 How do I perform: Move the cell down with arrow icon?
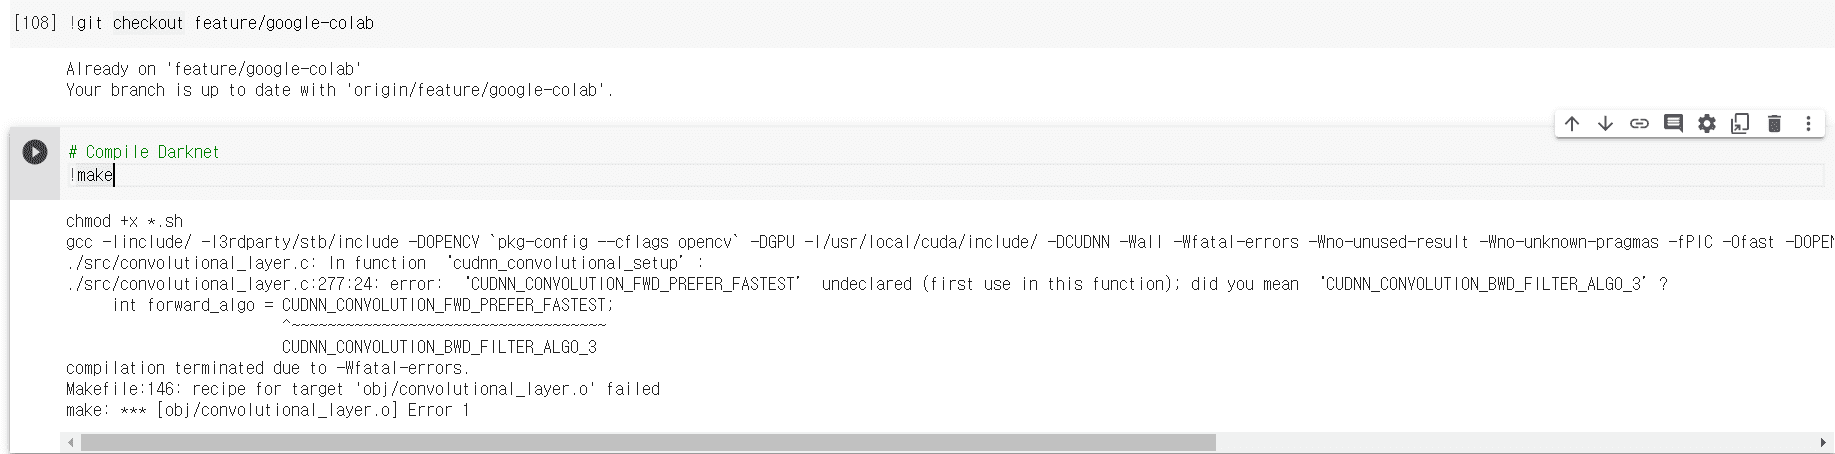pos(1606,124)
